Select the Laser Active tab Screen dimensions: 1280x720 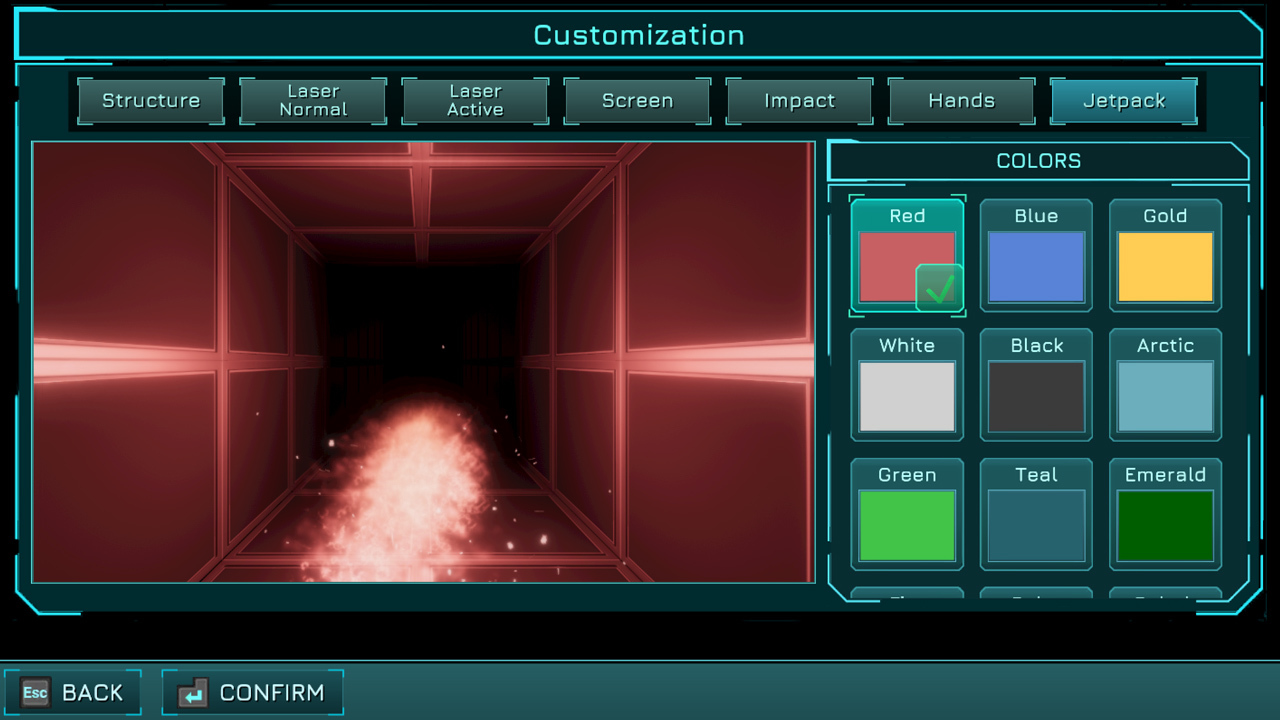475,101
